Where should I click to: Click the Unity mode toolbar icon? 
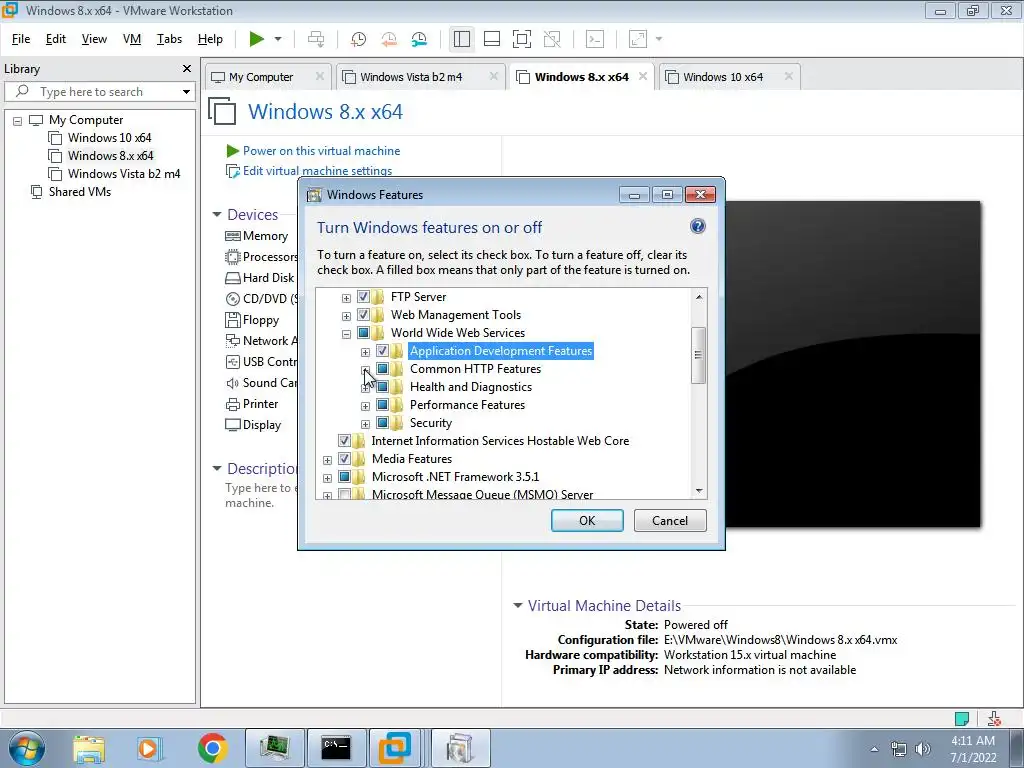click(552, 39)
